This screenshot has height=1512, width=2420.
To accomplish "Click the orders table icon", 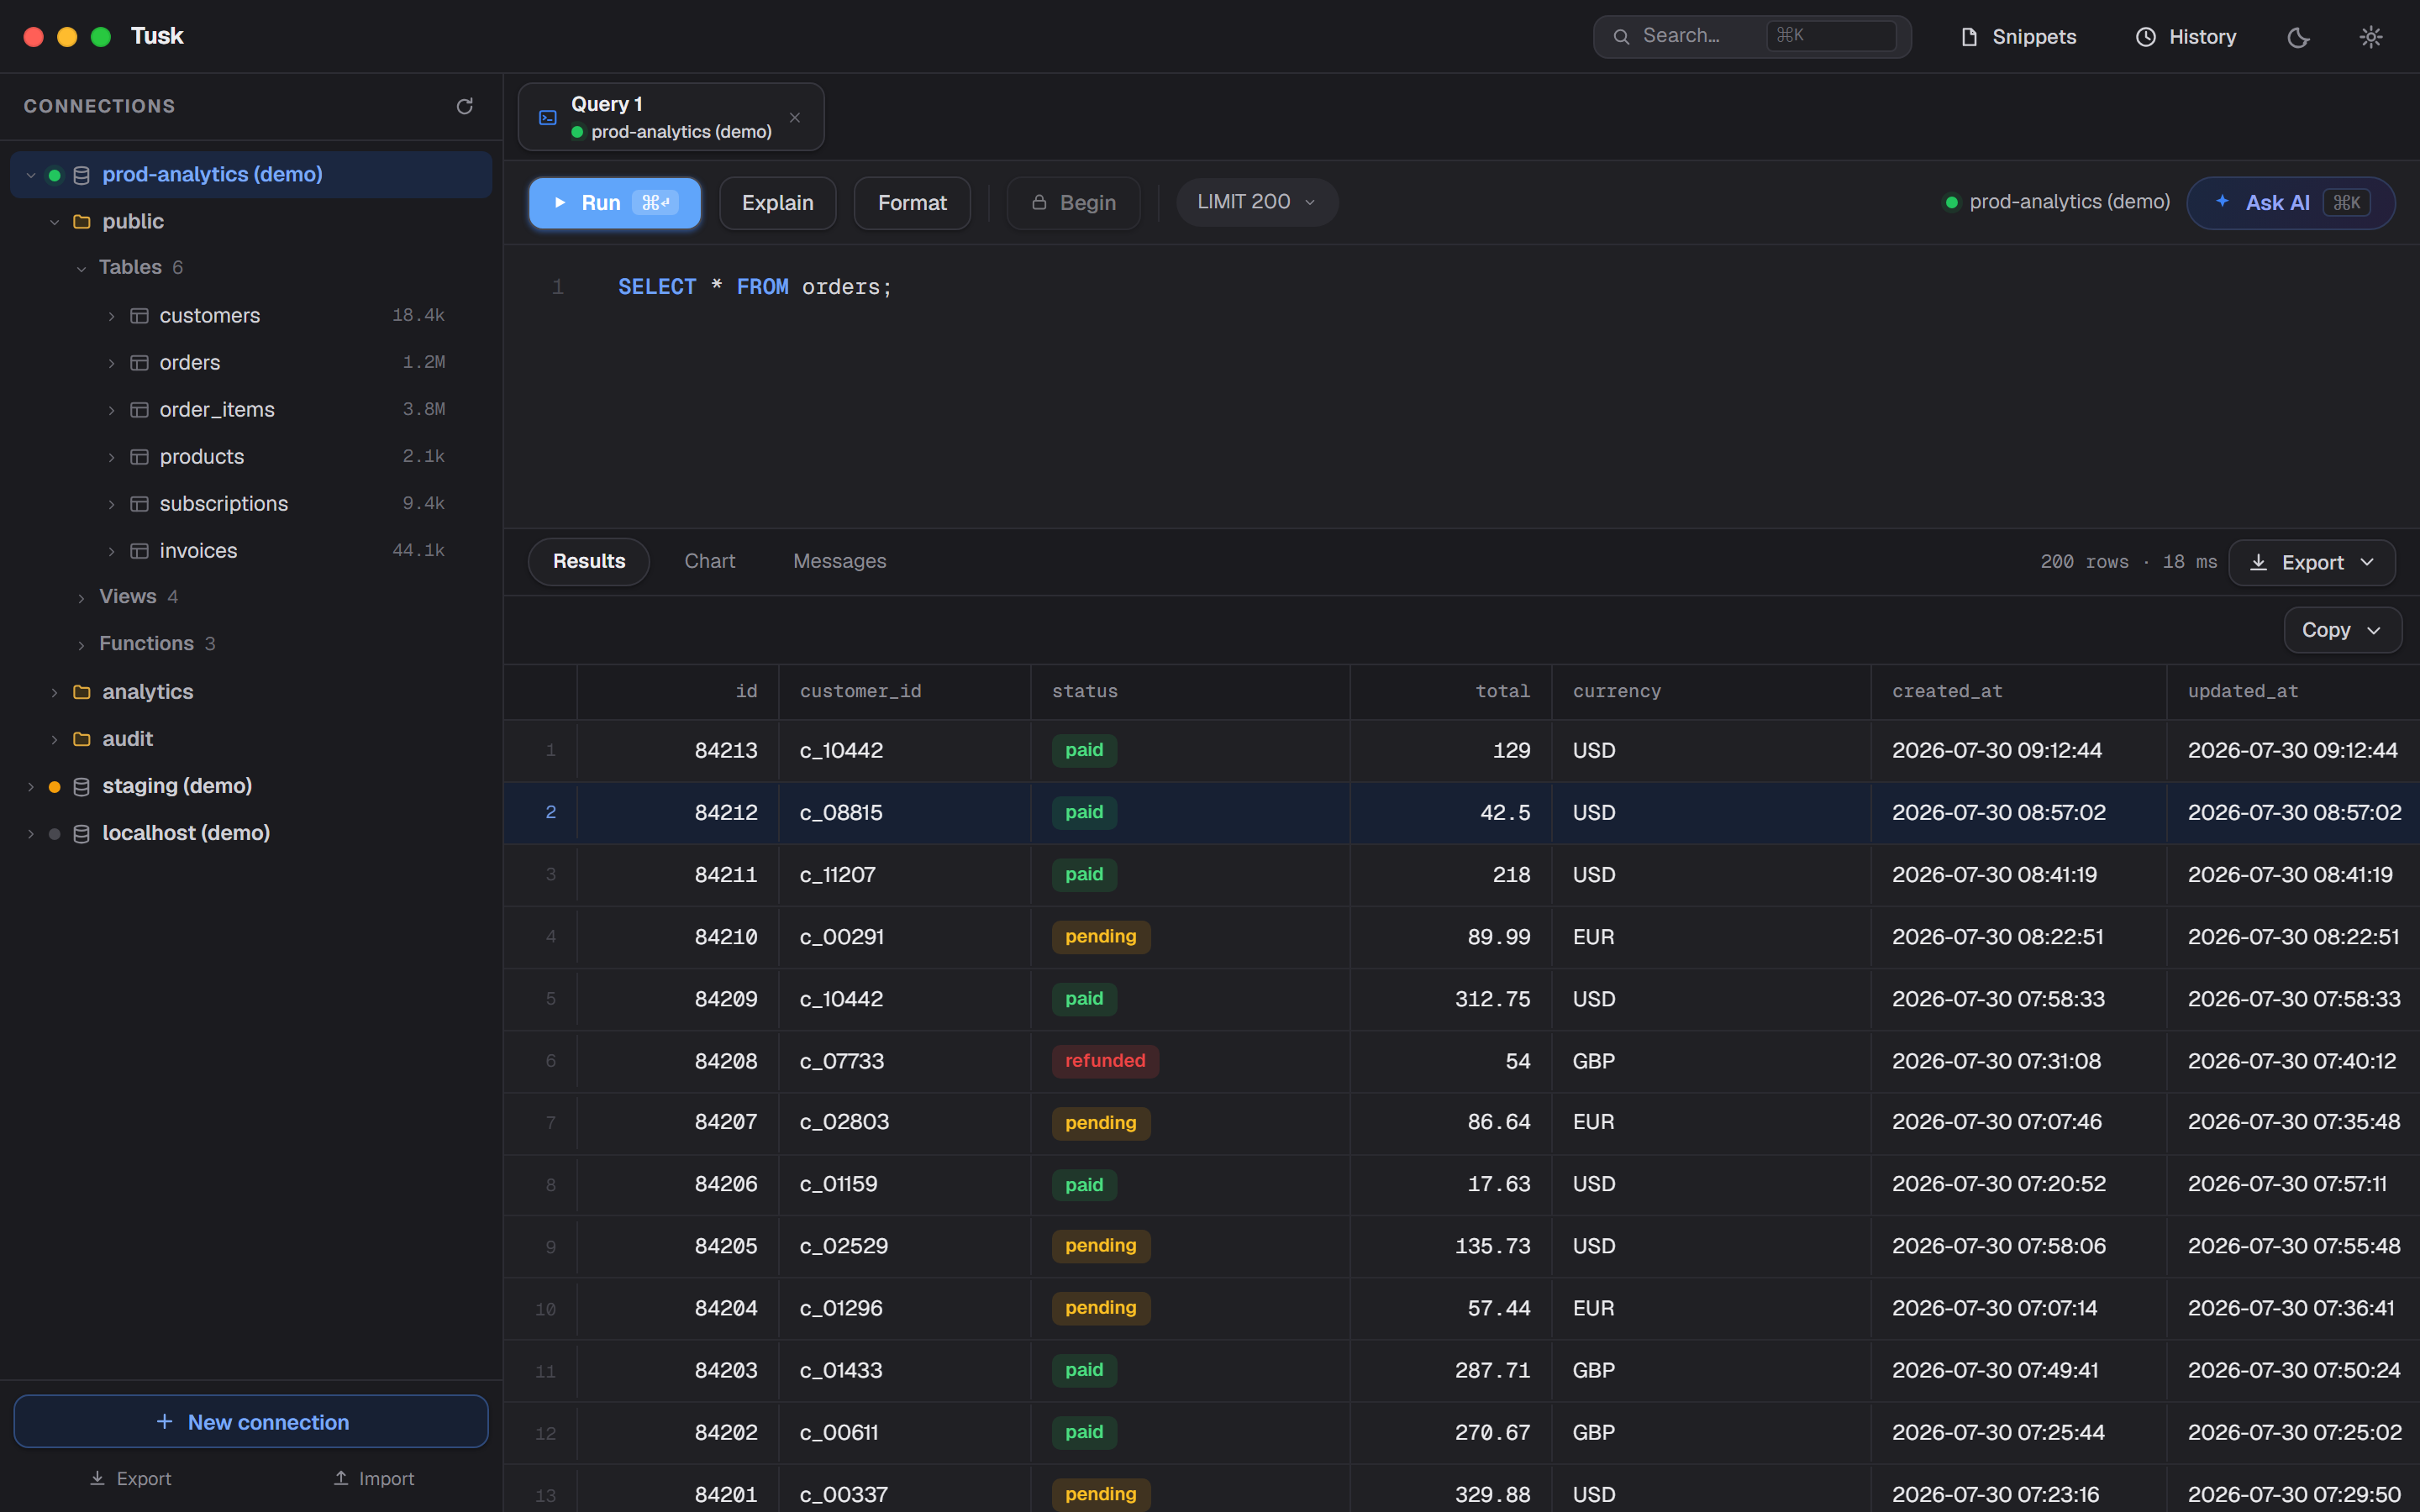I will click(x=140, y=363).
